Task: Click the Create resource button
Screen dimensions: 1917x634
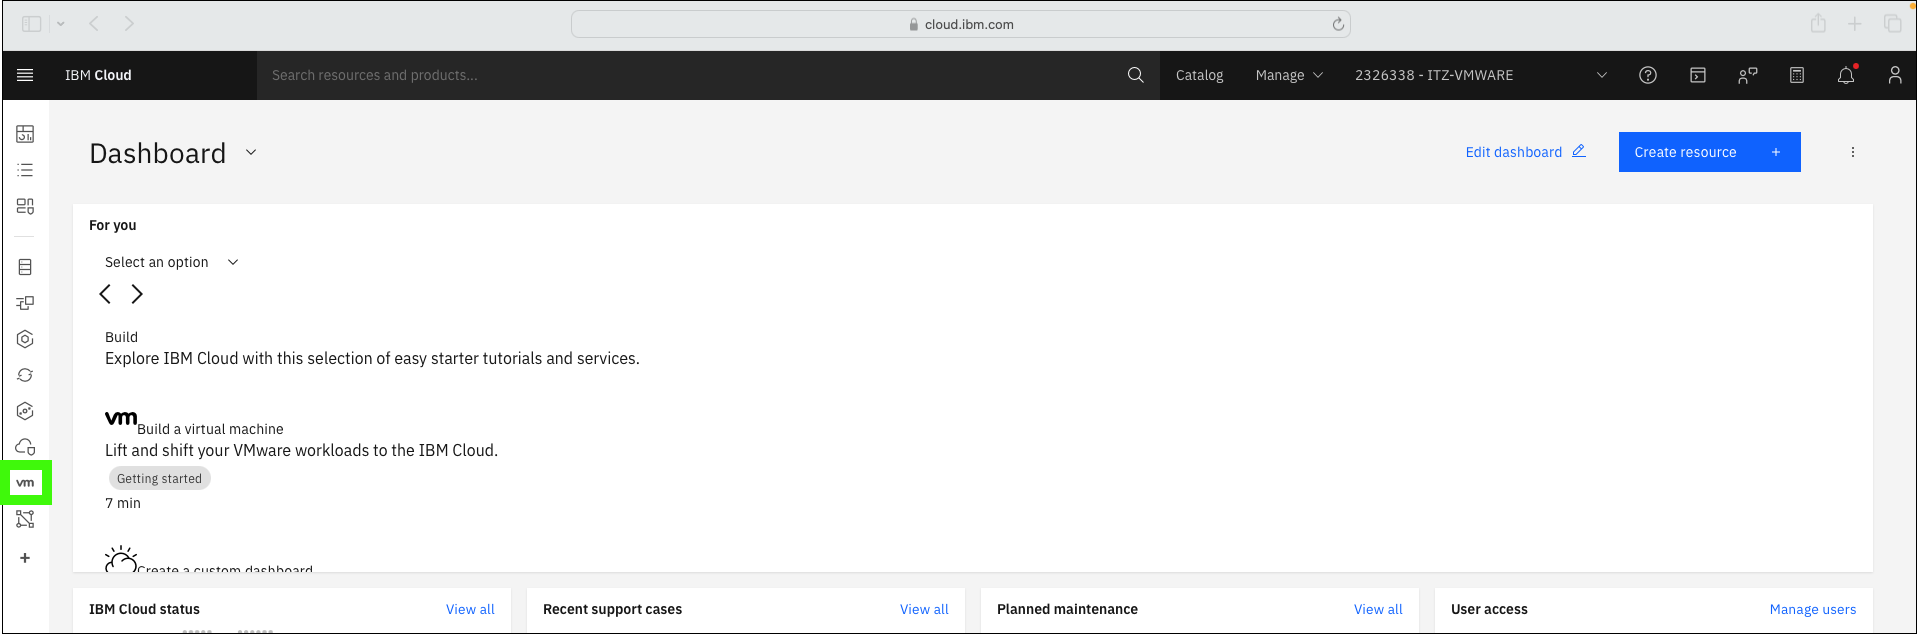Action: (1709, 152)
